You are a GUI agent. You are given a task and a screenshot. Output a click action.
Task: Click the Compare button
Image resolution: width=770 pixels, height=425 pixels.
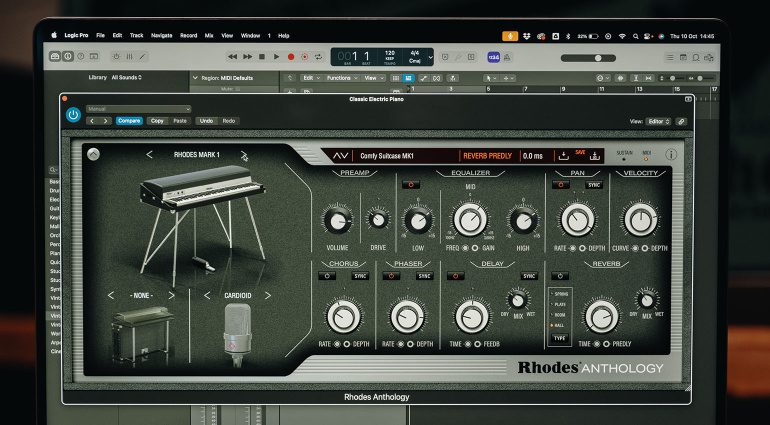(x=129, y=120)
